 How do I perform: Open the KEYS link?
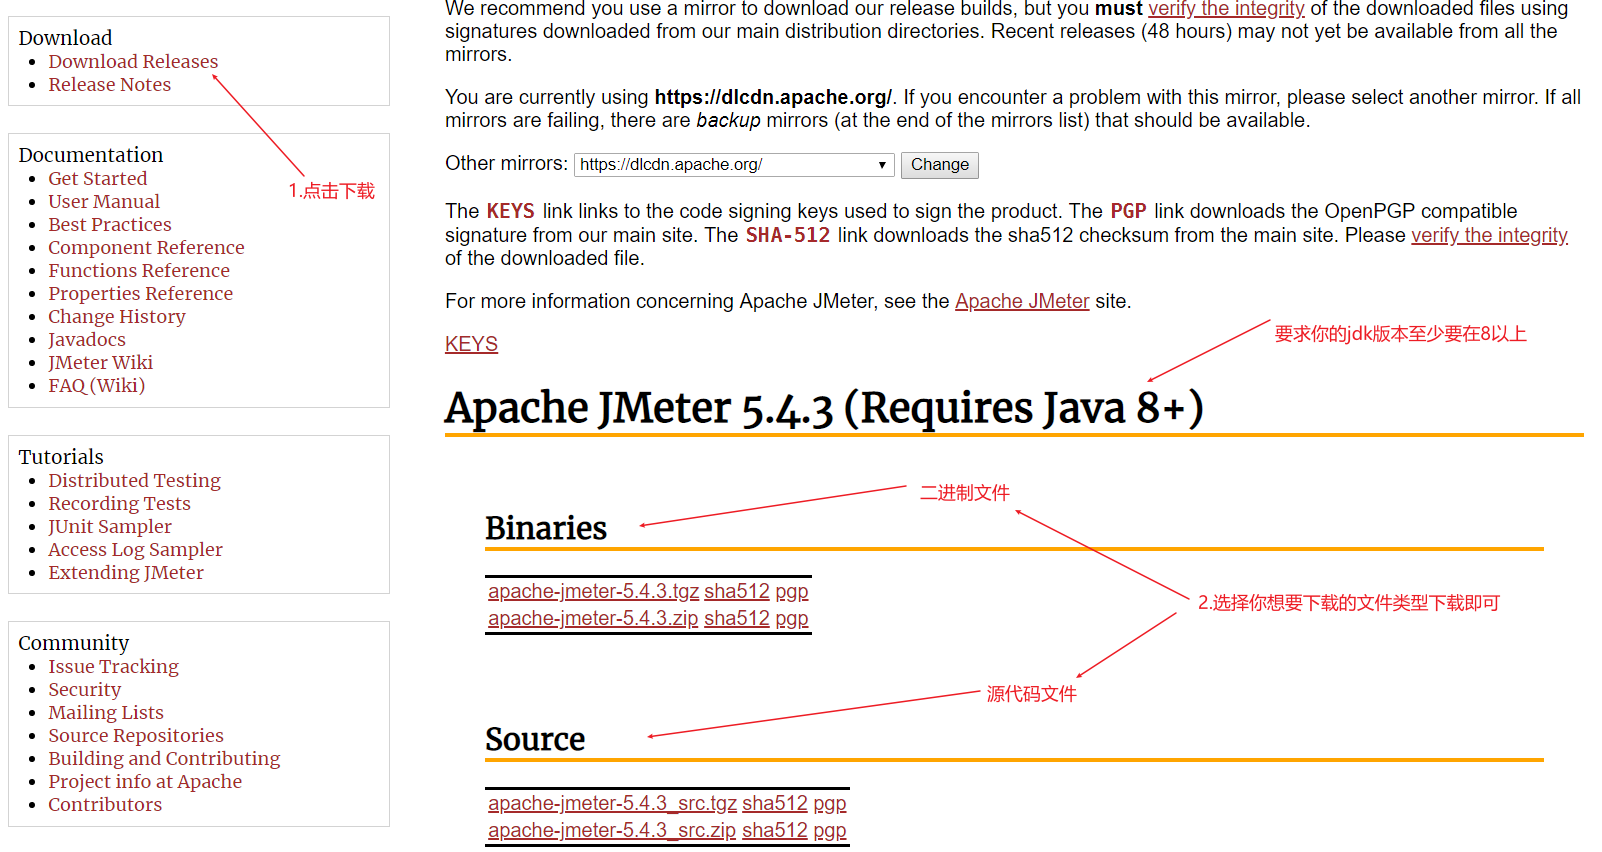click(x=471, y=344)
